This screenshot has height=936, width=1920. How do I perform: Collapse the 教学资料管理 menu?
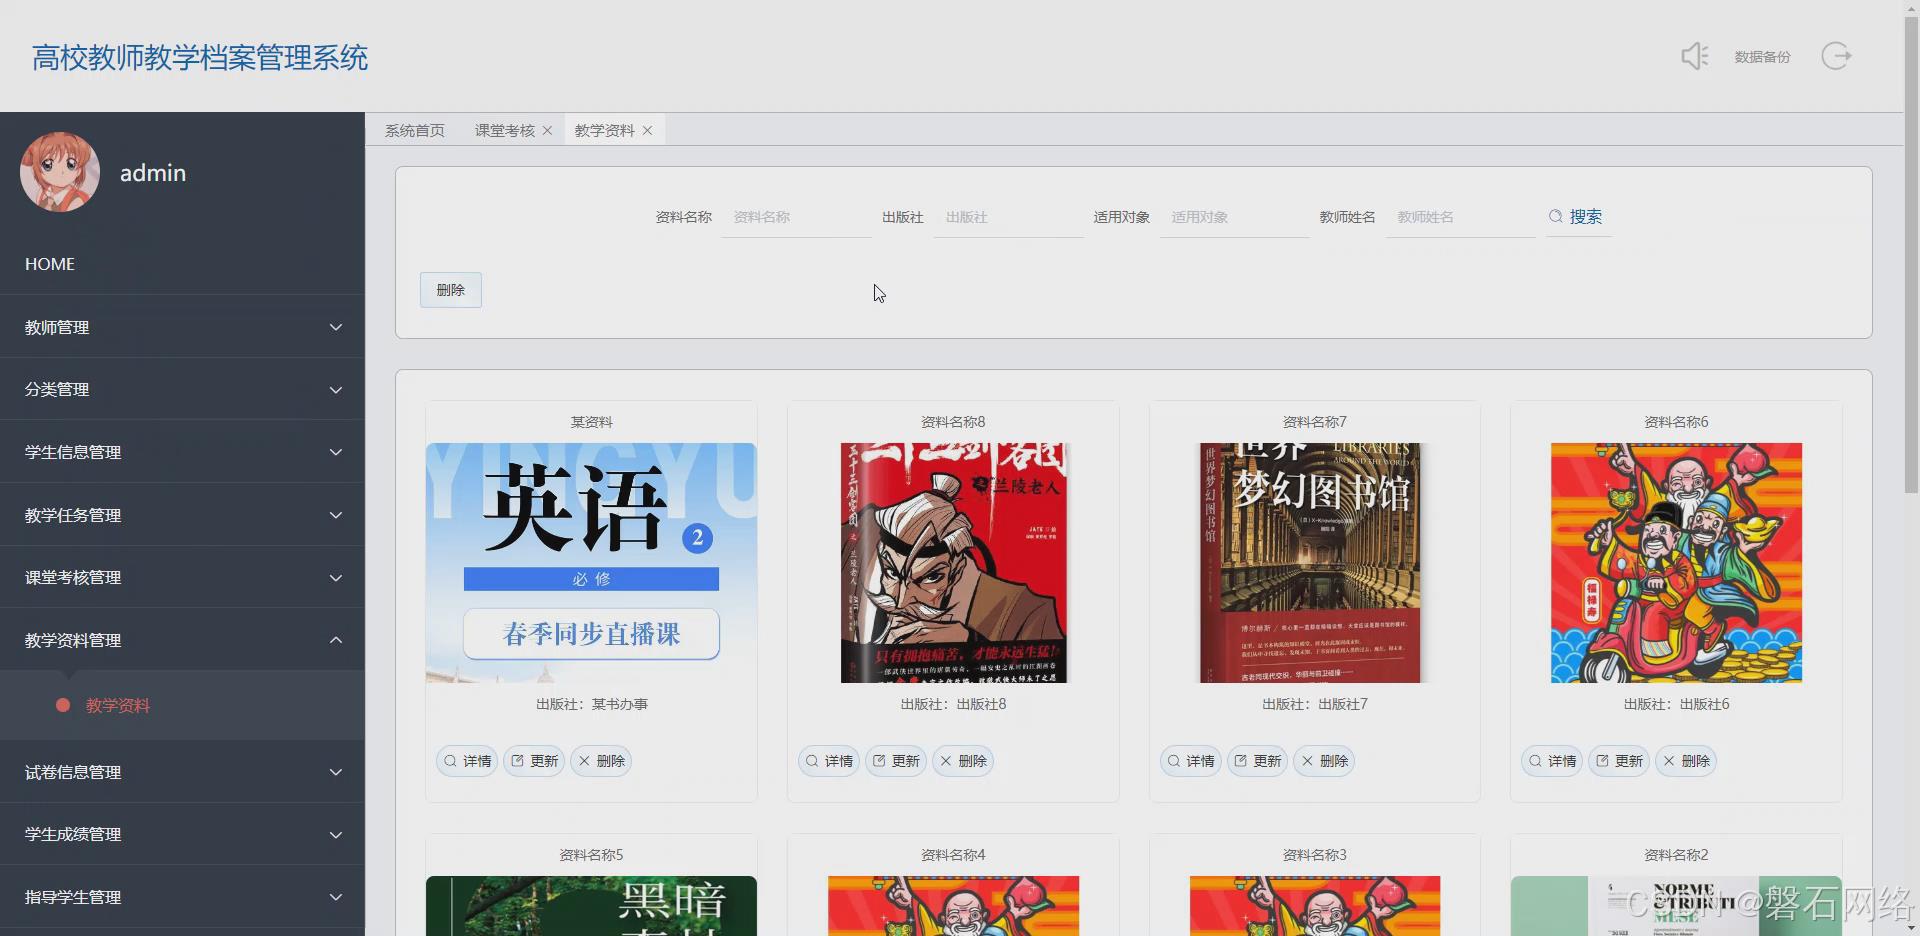coord(182,640)
